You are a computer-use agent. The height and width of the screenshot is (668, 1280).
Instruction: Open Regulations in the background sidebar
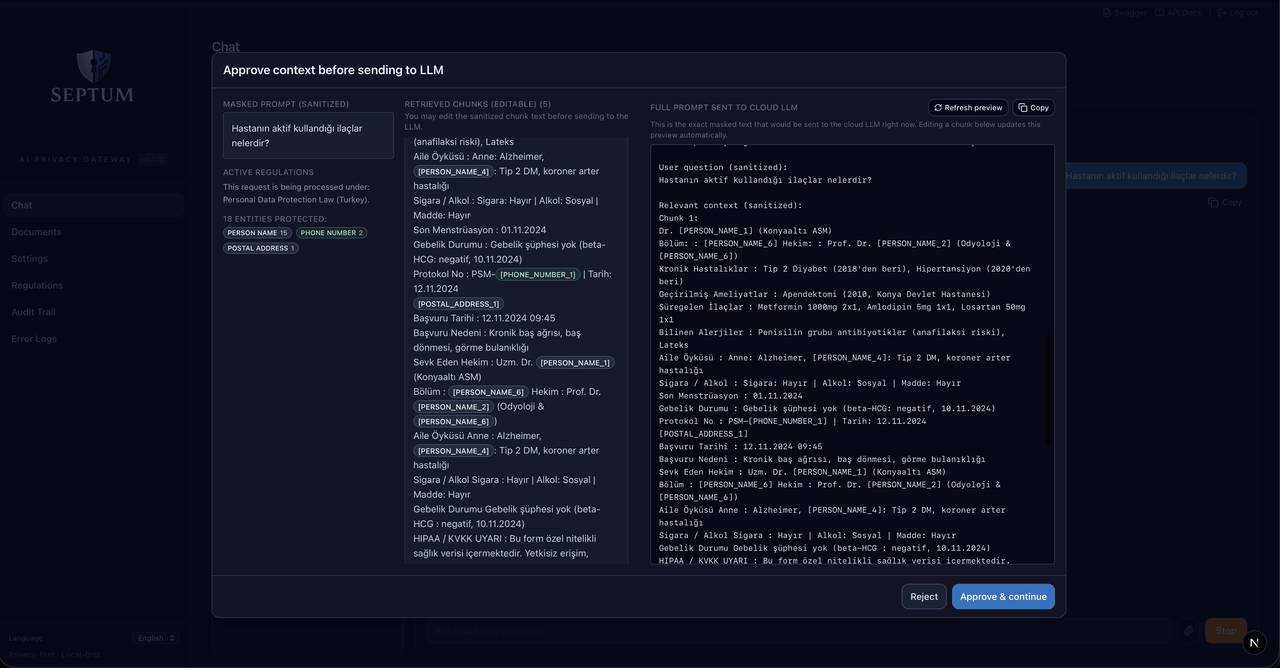coord(37,285)
